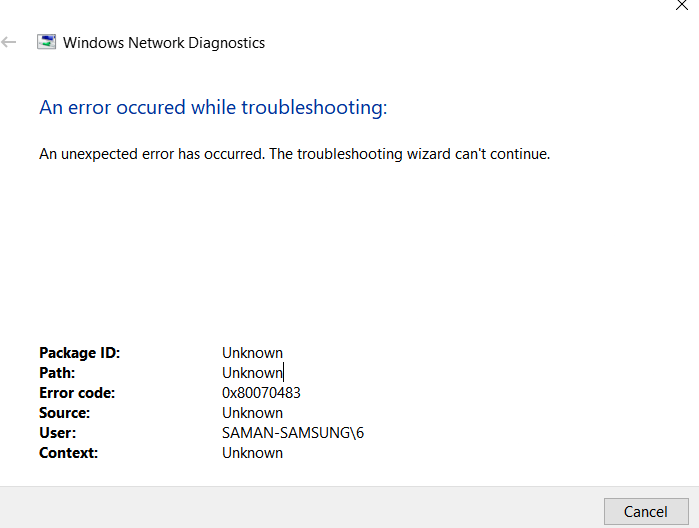
Task: Click the Cancel button
Action: (646, 512)
